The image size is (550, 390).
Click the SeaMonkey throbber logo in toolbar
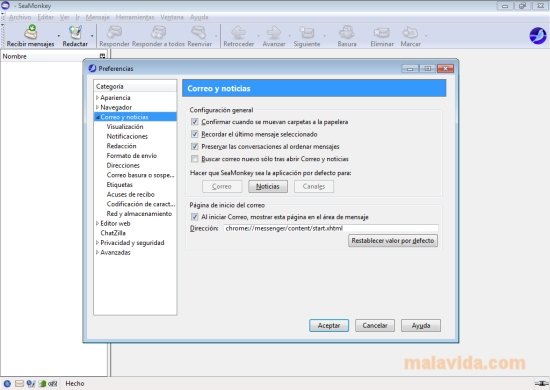pos(538,35)
